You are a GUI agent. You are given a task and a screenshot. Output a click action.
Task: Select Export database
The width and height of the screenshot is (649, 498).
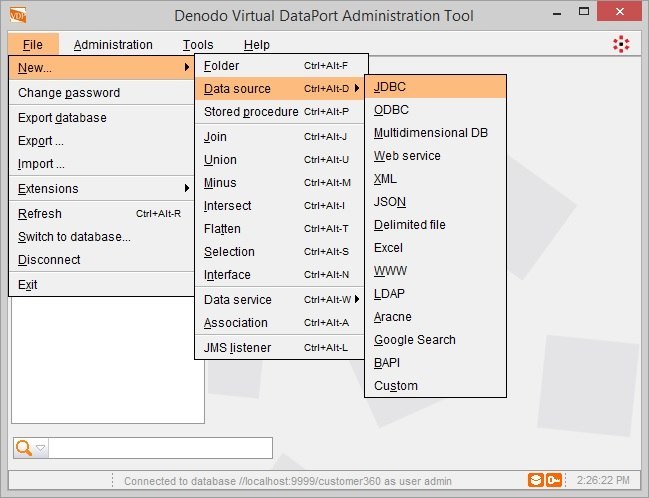[x=101, y=118]
